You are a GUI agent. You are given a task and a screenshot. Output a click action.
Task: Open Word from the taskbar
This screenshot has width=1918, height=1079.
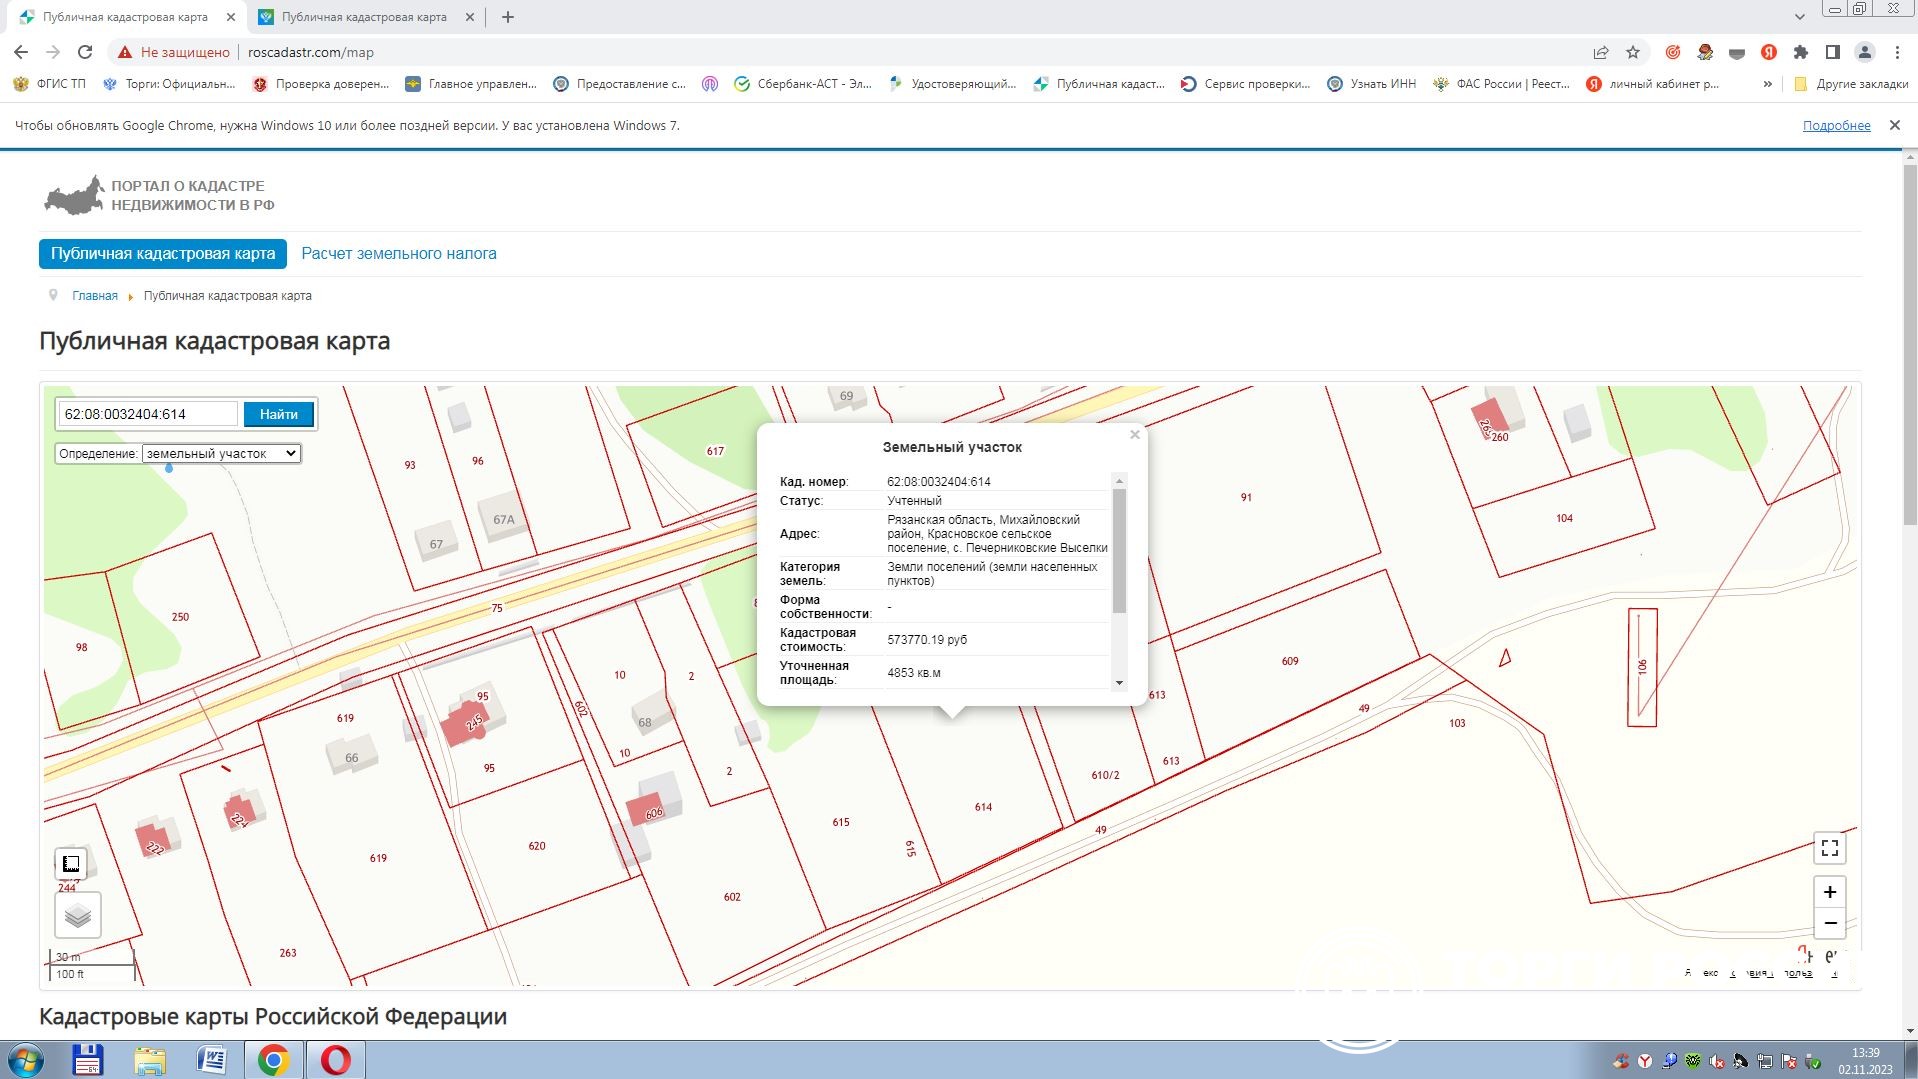coord(211,1060)
